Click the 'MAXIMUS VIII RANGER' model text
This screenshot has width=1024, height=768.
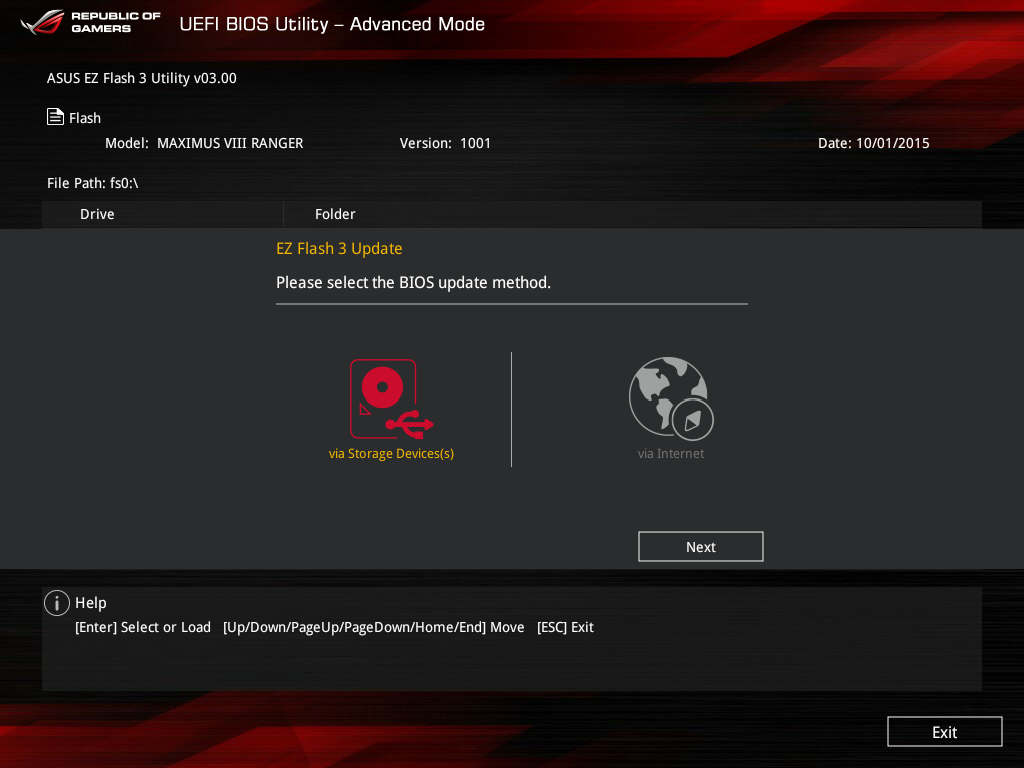(x=230, y=143)
